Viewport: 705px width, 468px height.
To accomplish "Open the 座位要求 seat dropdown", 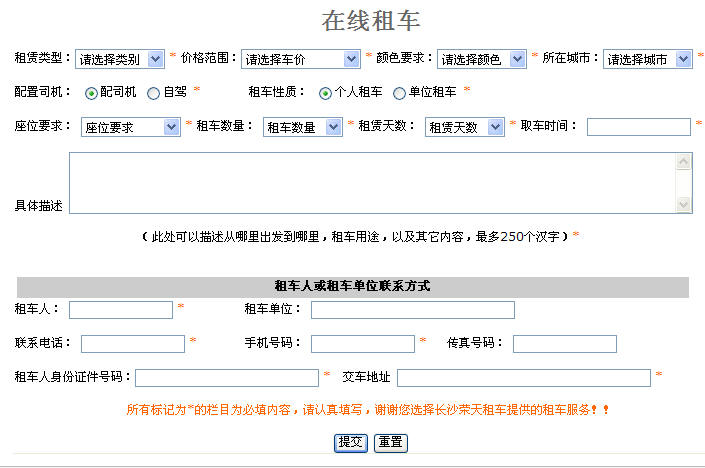I will pyautogui.click(x=128, y=127).
